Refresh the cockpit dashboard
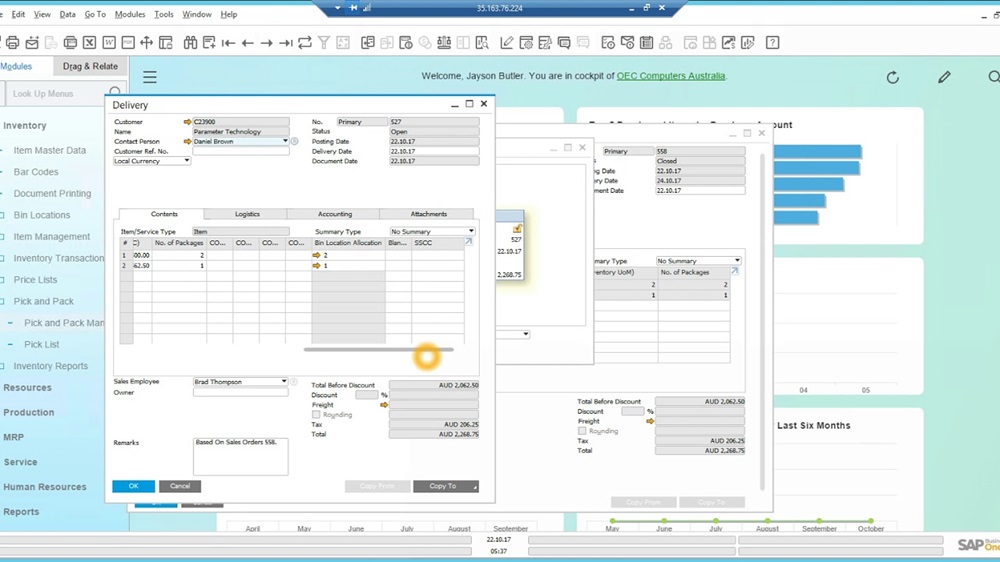This screenshot has height=562, width=1000. [893, 77]
